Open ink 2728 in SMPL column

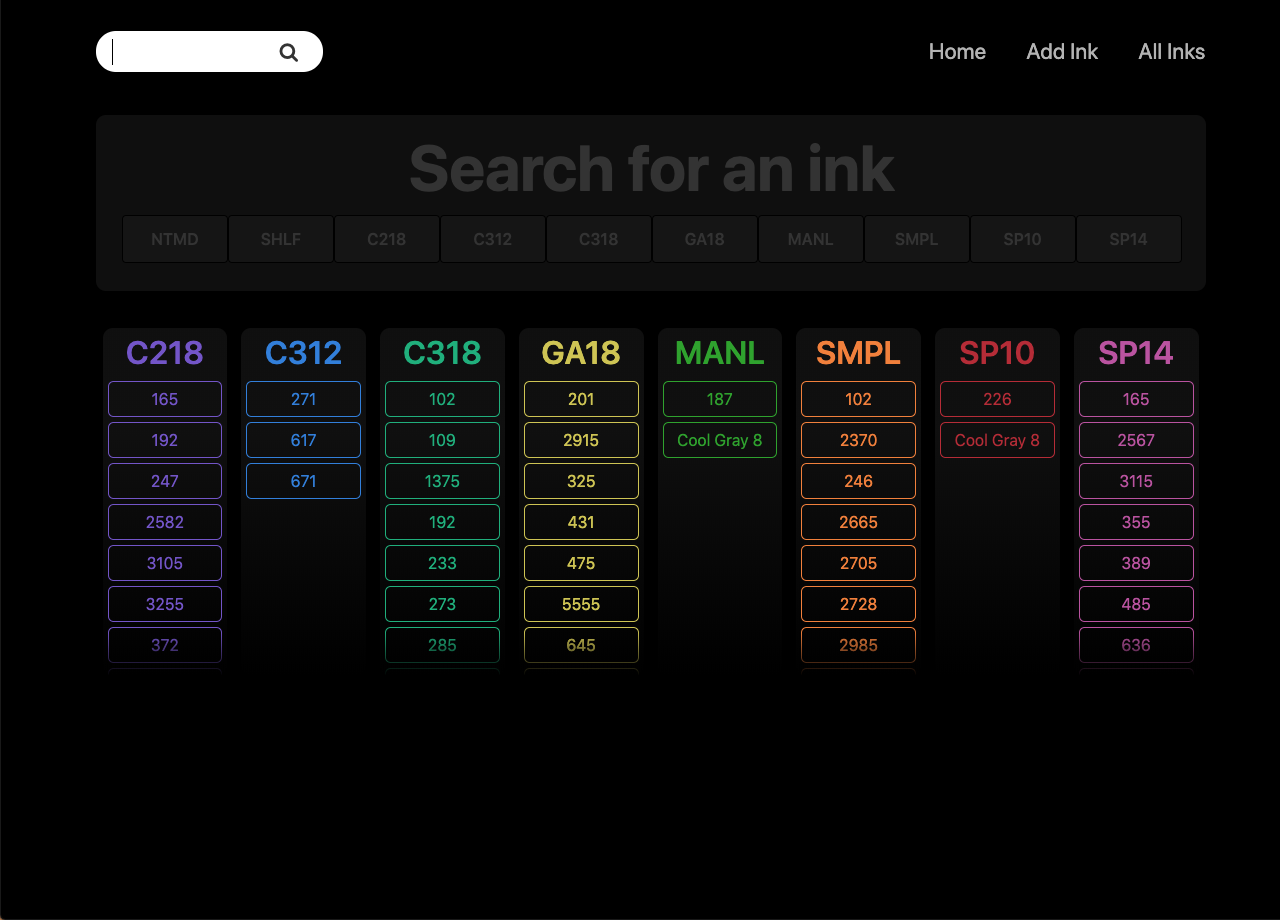tap(858, 604)
